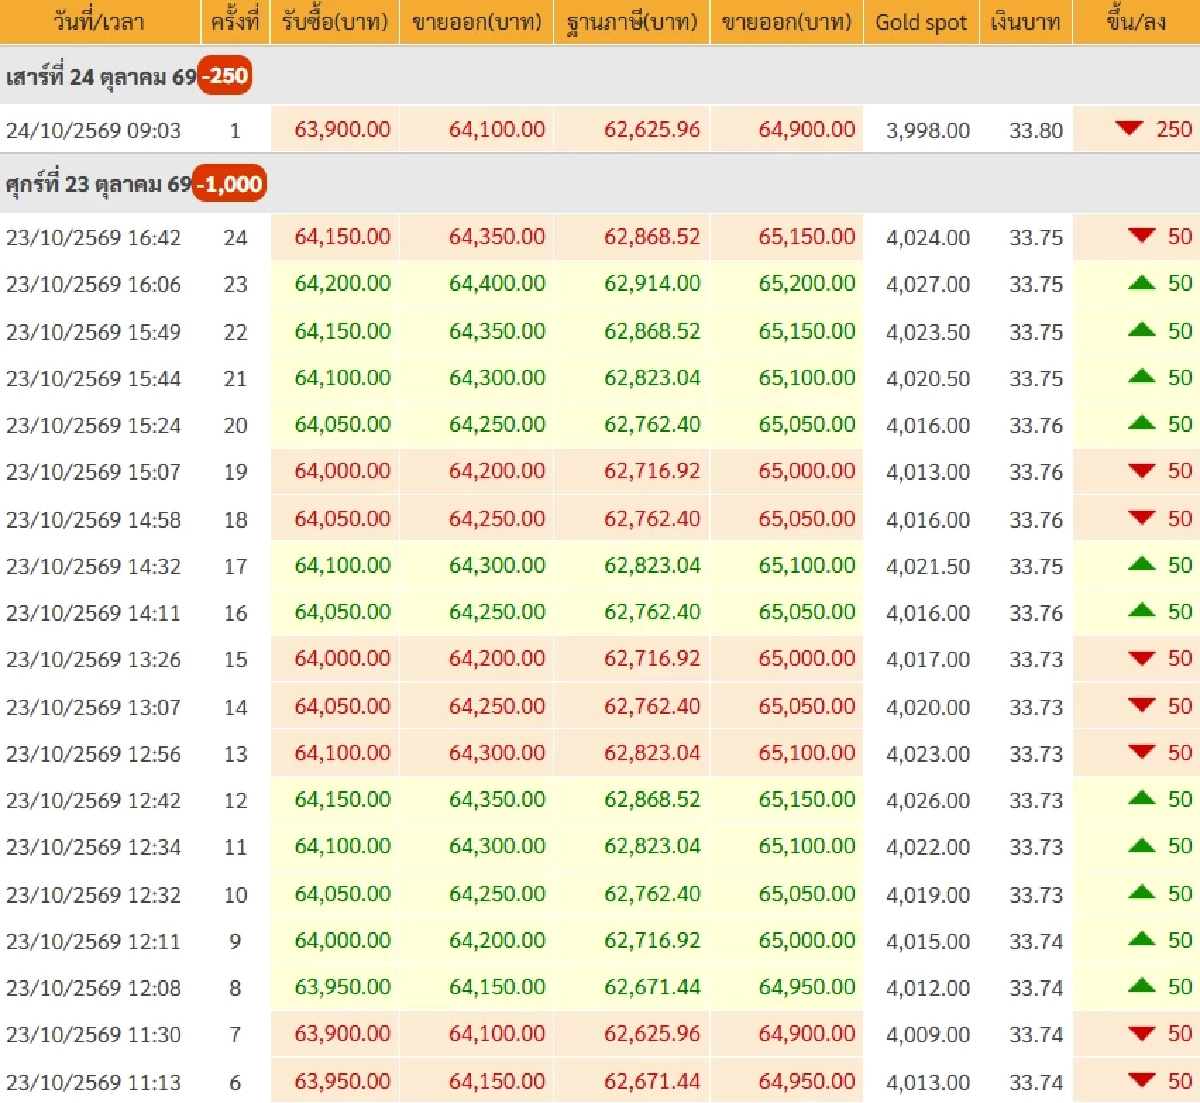Click the 62,671.44 tax base in row 6
Viewport: 1200px width, 1103px height.
tap(652, 1081)
